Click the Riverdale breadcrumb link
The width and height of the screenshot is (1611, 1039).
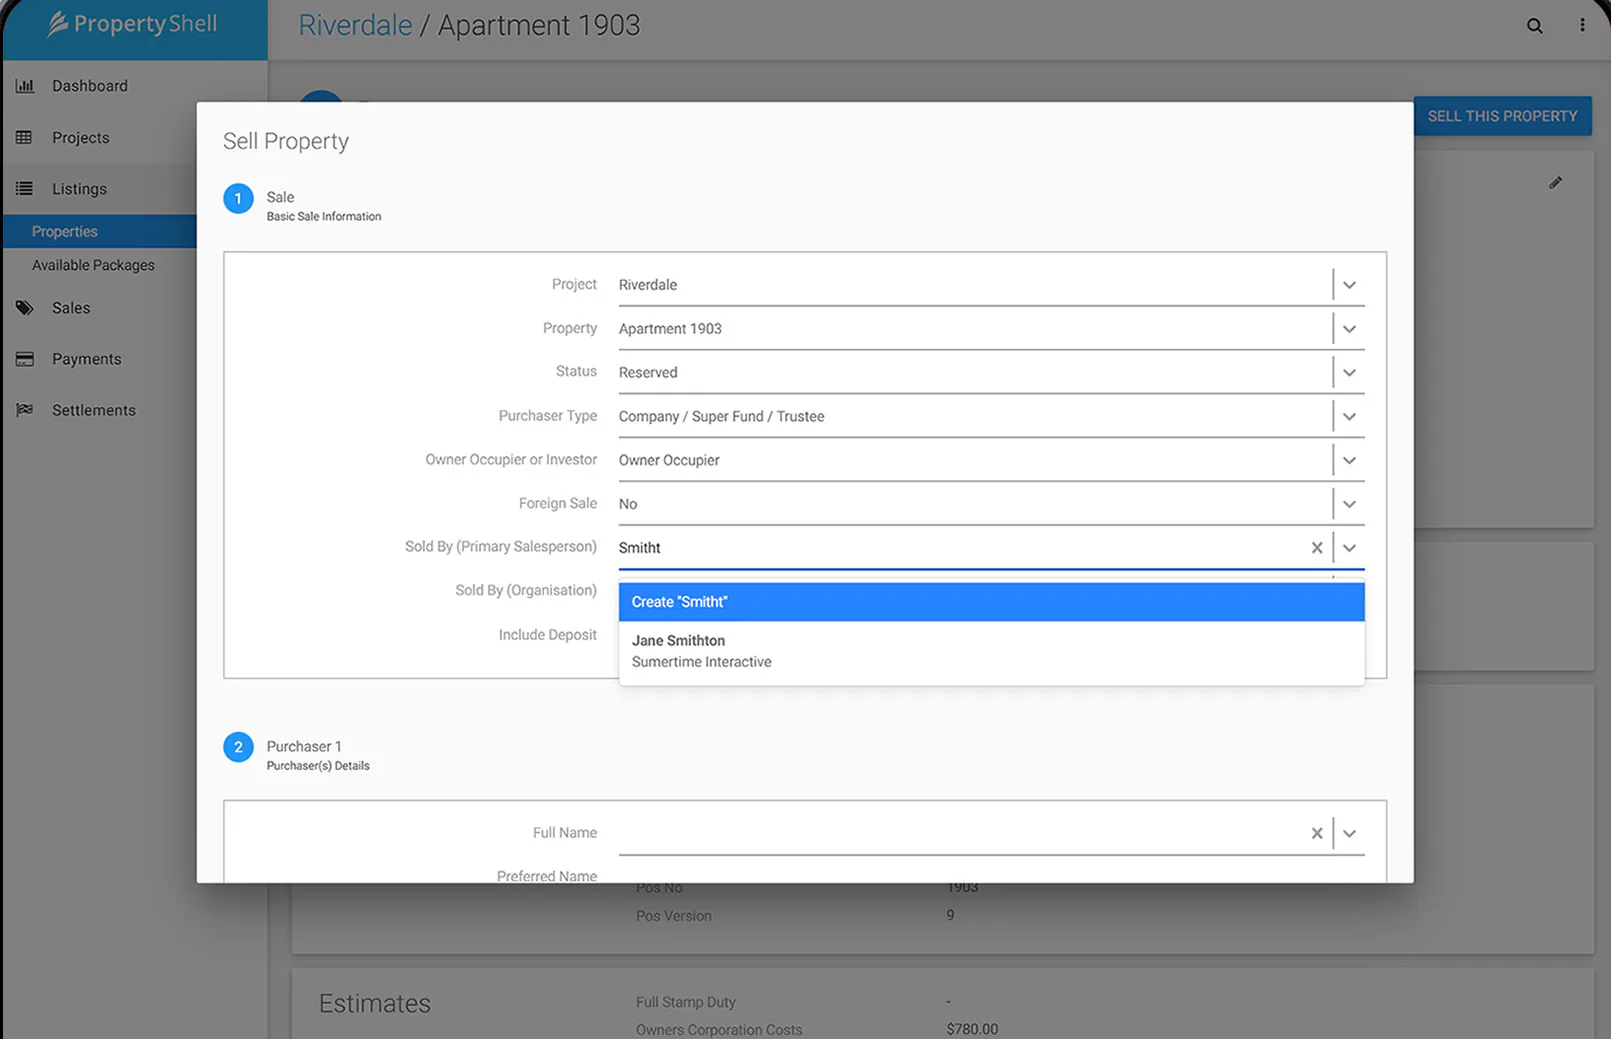[355, 25]
